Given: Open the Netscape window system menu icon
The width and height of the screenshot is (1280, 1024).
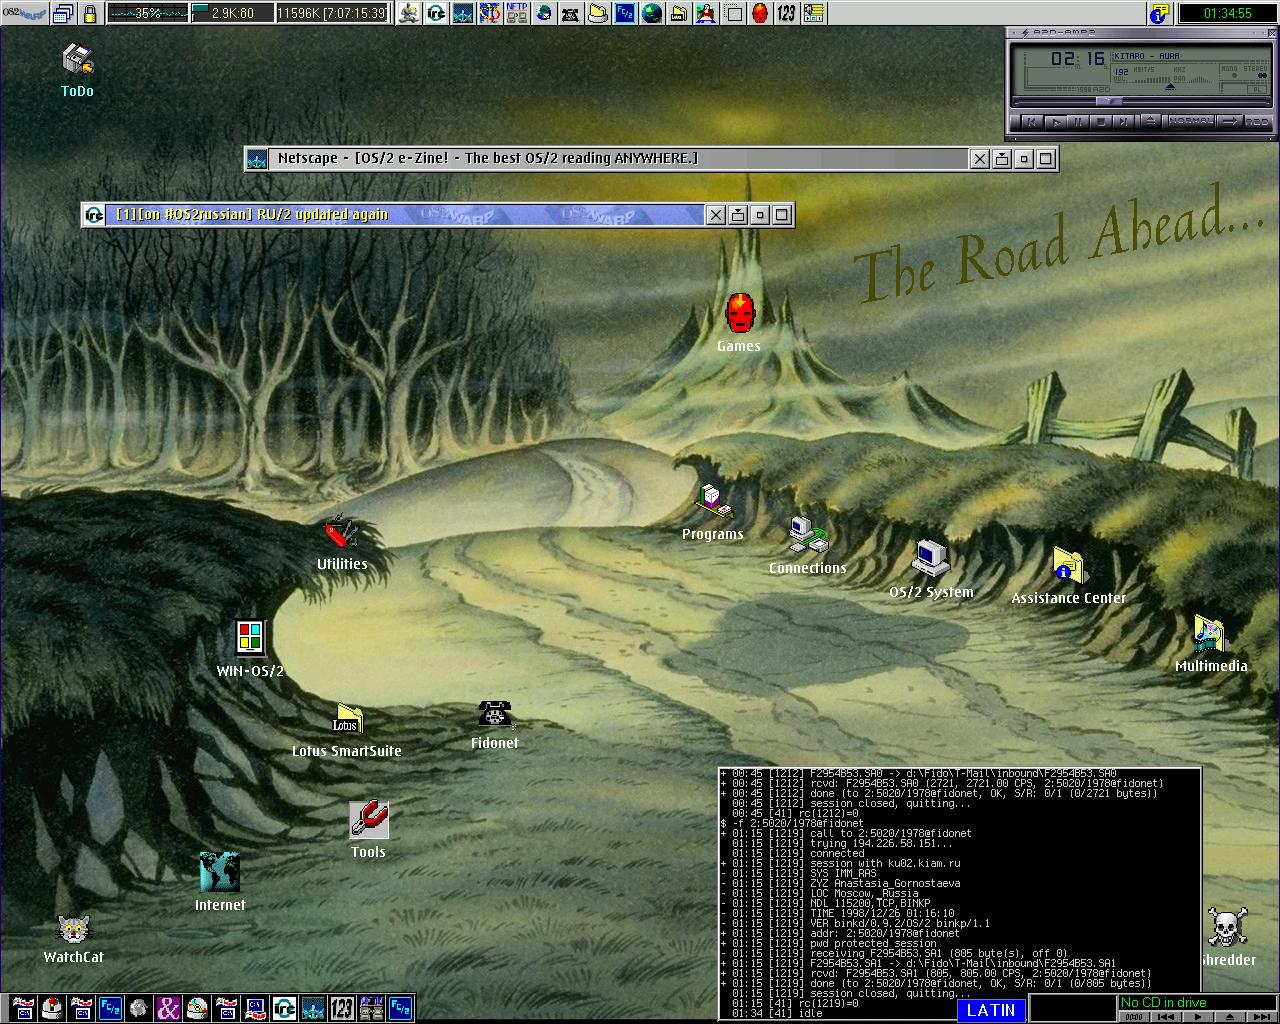Looking at the screenshot, I should pyautogui.click(x=258, y=158).
